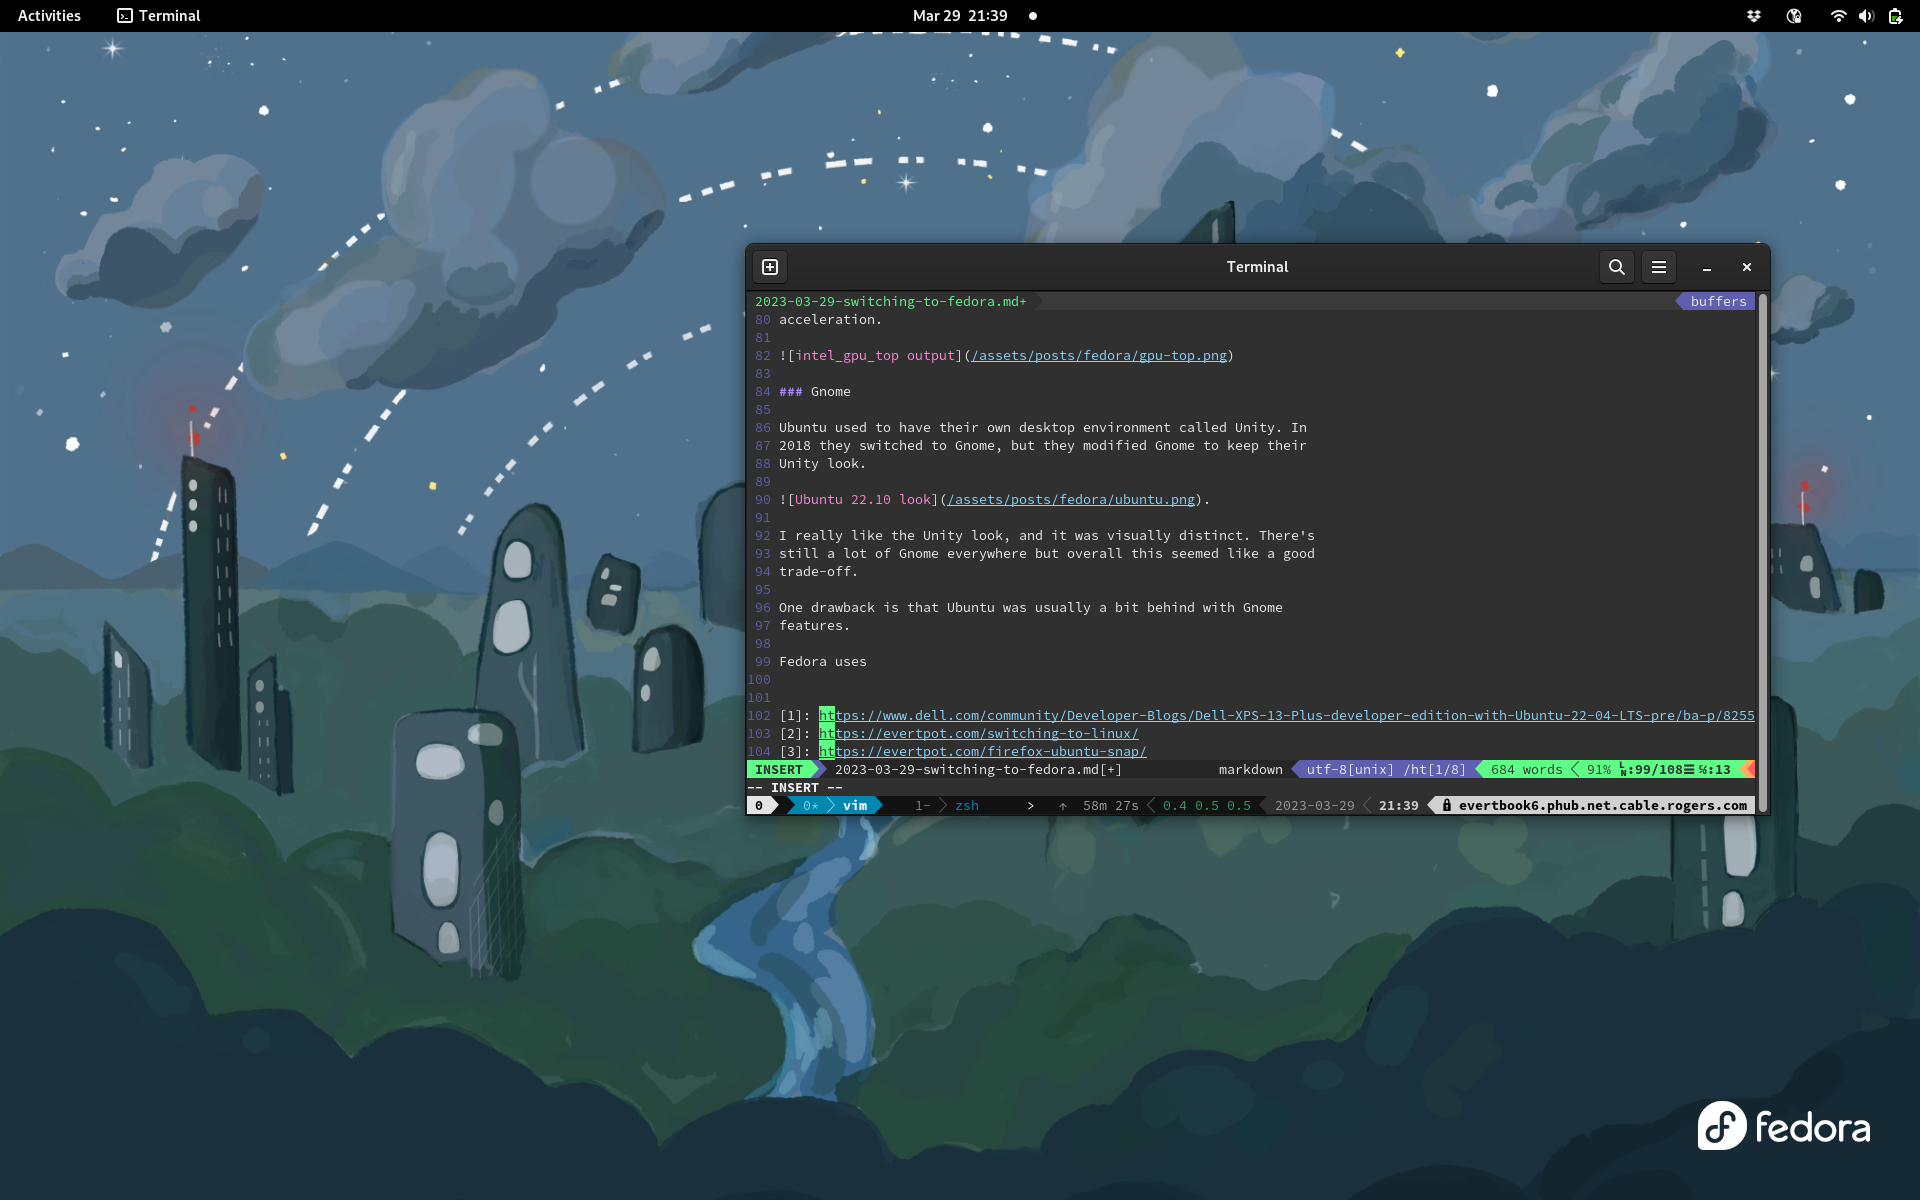Click Terminal menu bar label

pos(167,15)
